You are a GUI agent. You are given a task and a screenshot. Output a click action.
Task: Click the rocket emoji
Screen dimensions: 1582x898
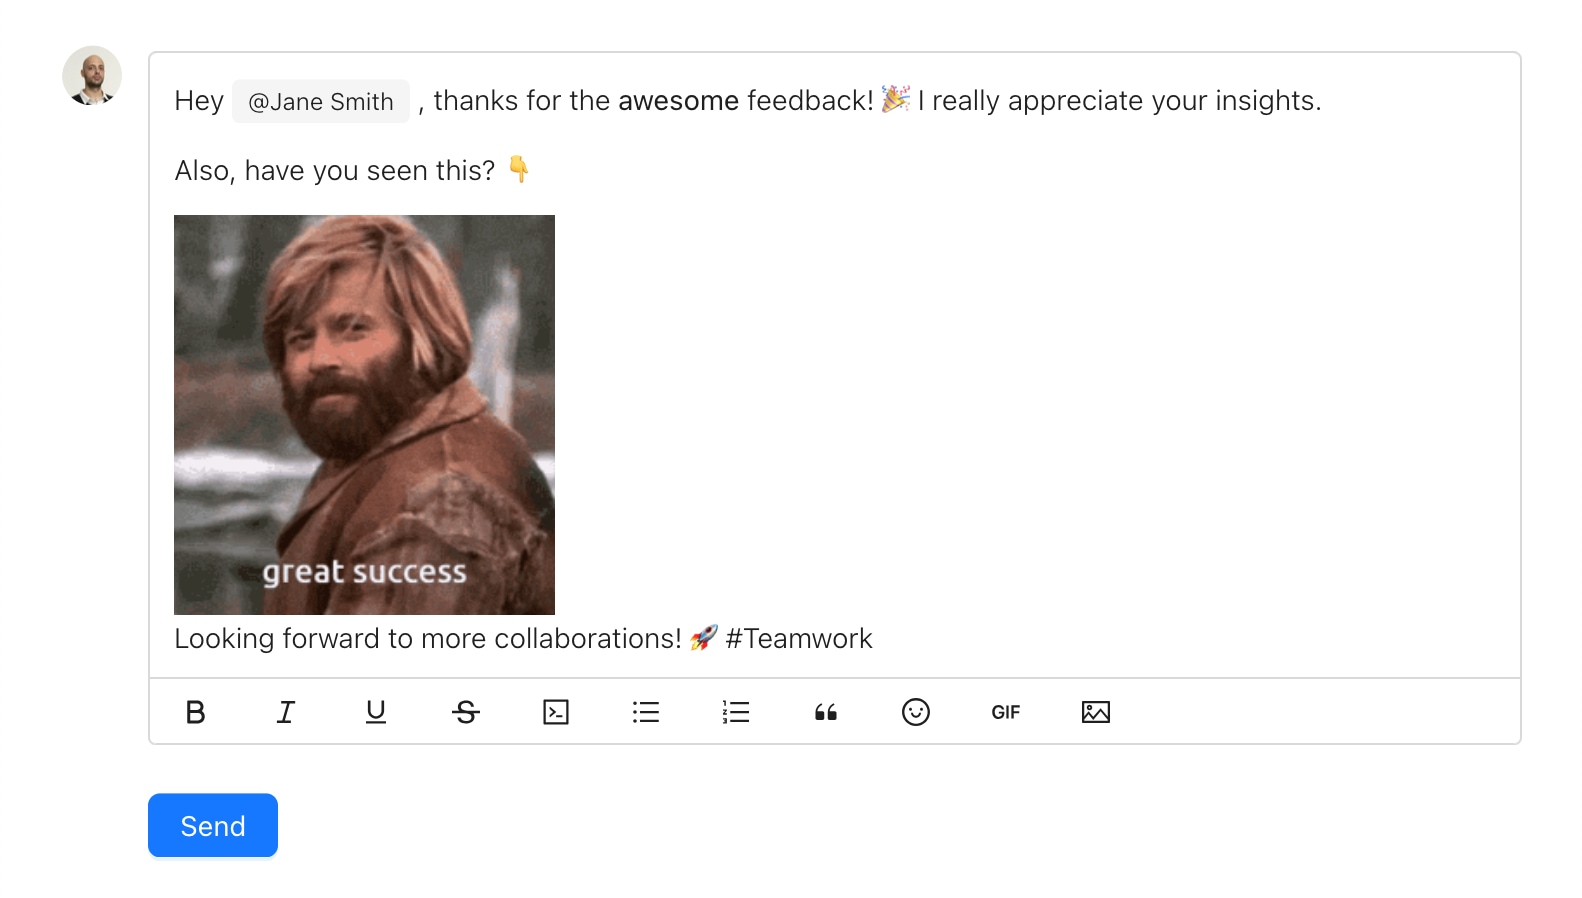(x=704, y=637)
